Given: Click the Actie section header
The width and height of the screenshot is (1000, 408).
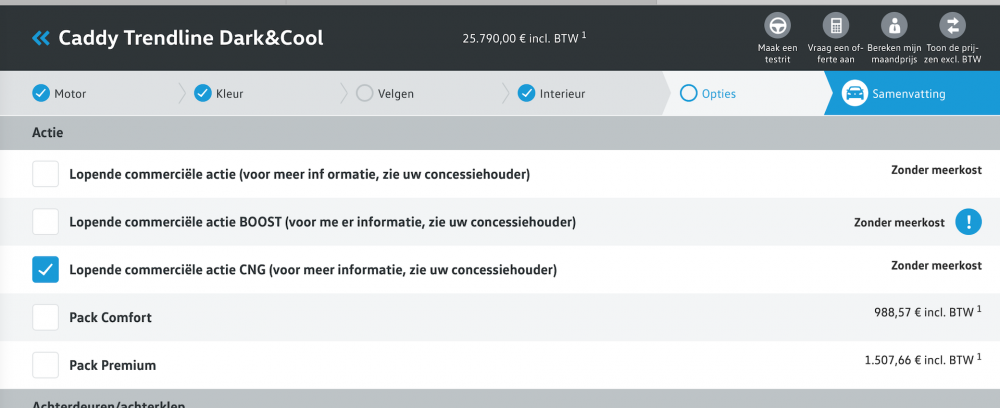Looking at the screenshot, I should (x=500, y=133).
